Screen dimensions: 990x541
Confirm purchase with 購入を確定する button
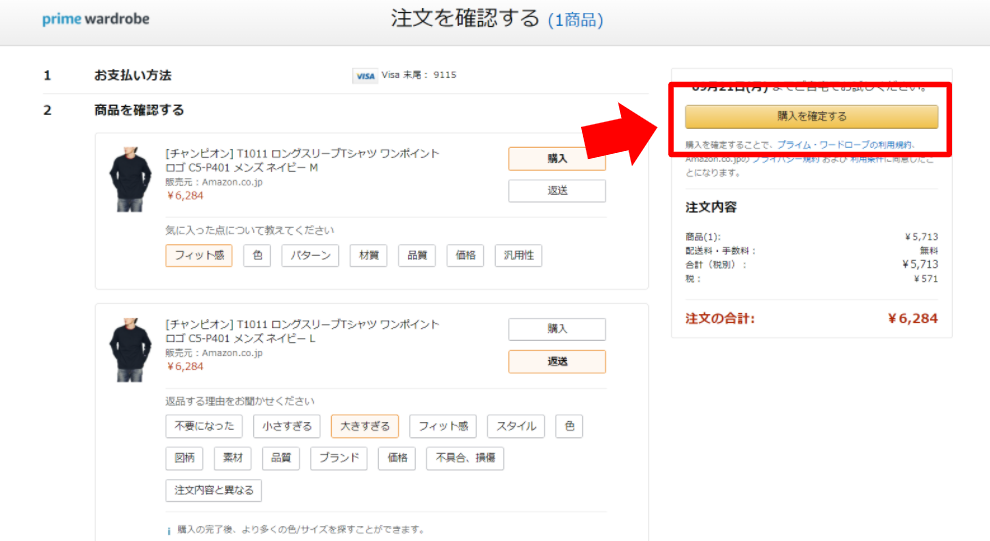pos(811,116)
